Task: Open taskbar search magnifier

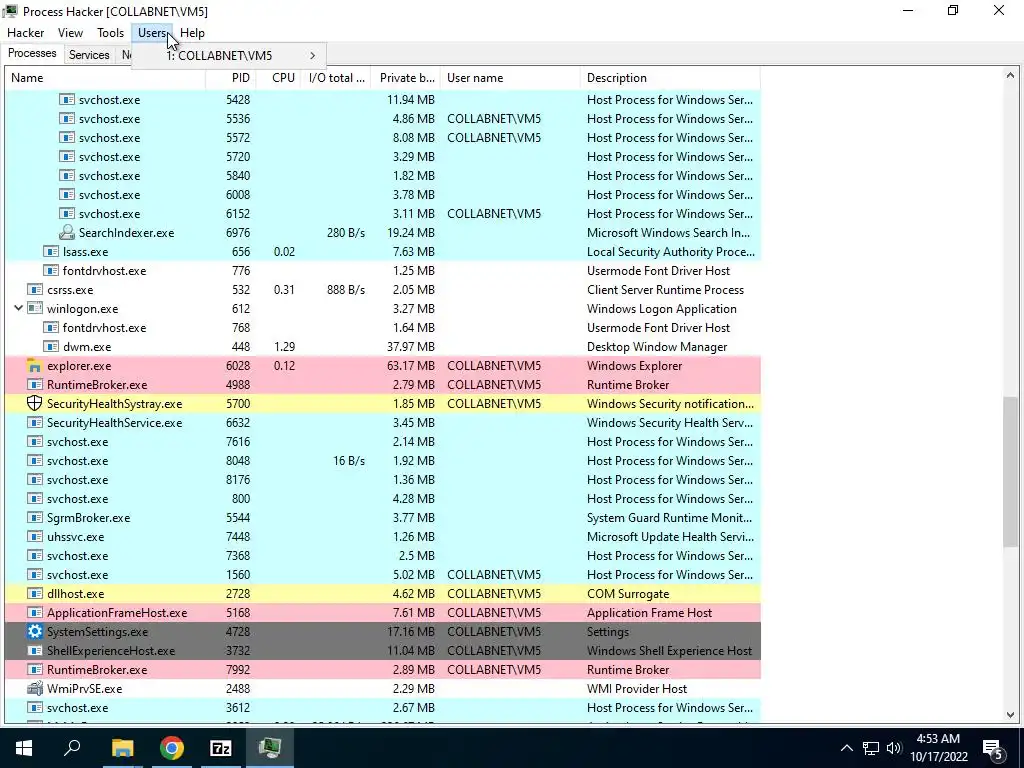Action: click(72, 748)
